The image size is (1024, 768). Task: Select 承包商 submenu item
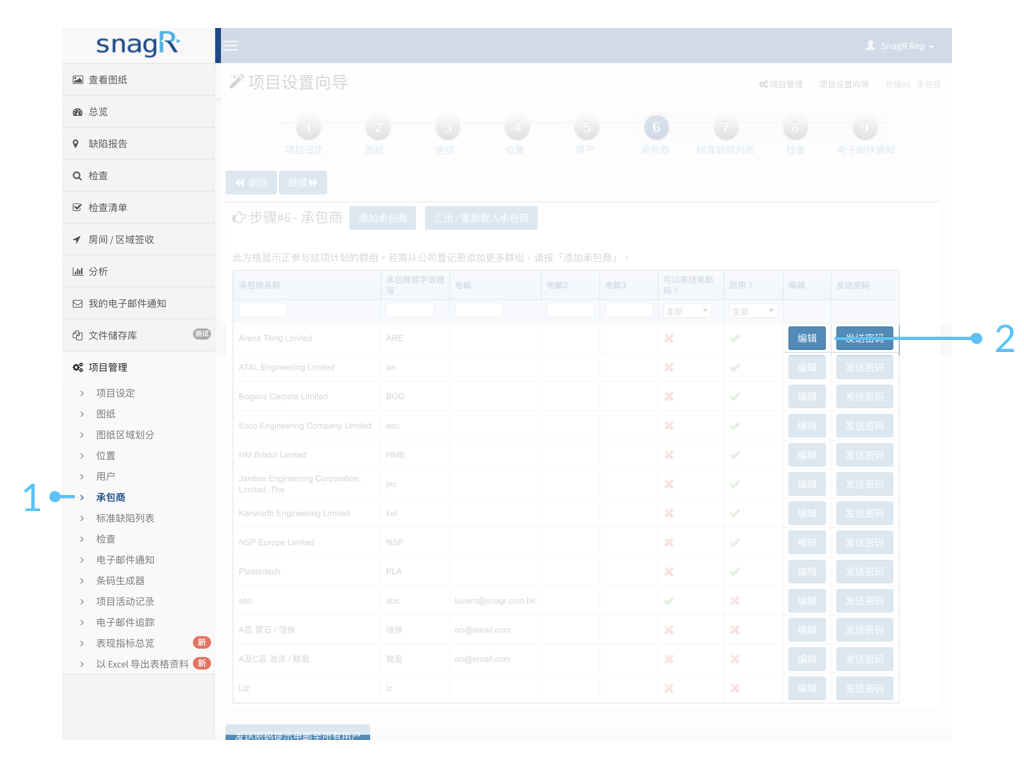coord(111,498)
